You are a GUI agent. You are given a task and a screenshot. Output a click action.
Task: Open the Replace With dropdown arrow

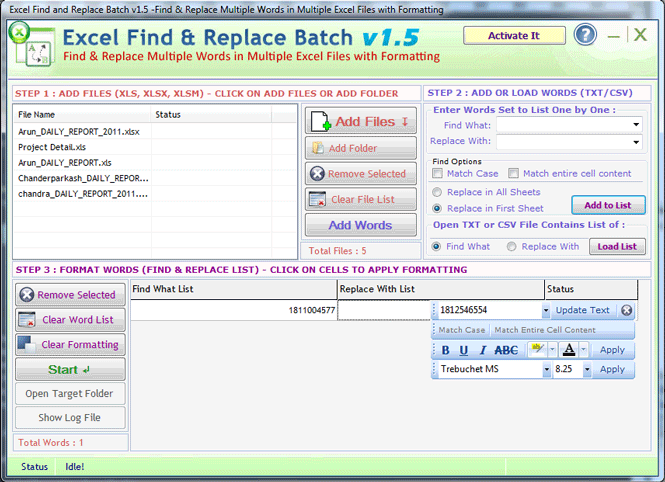636,142
